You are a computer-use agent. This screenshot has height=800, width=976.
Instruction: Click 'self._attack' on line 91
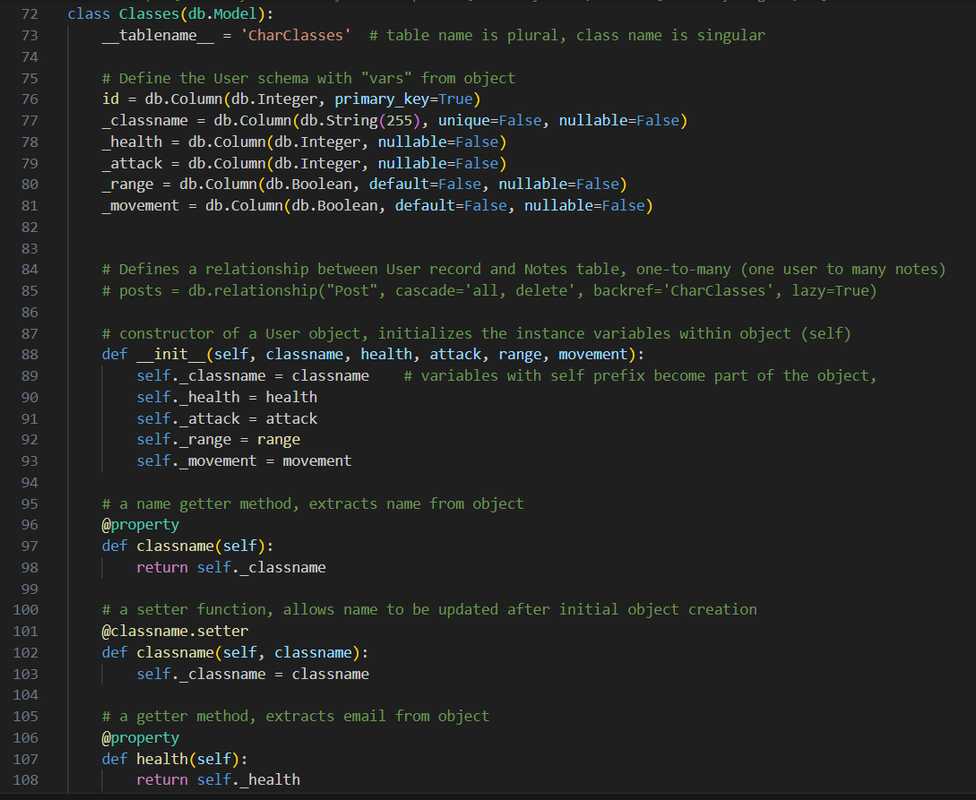coord(188,419)
